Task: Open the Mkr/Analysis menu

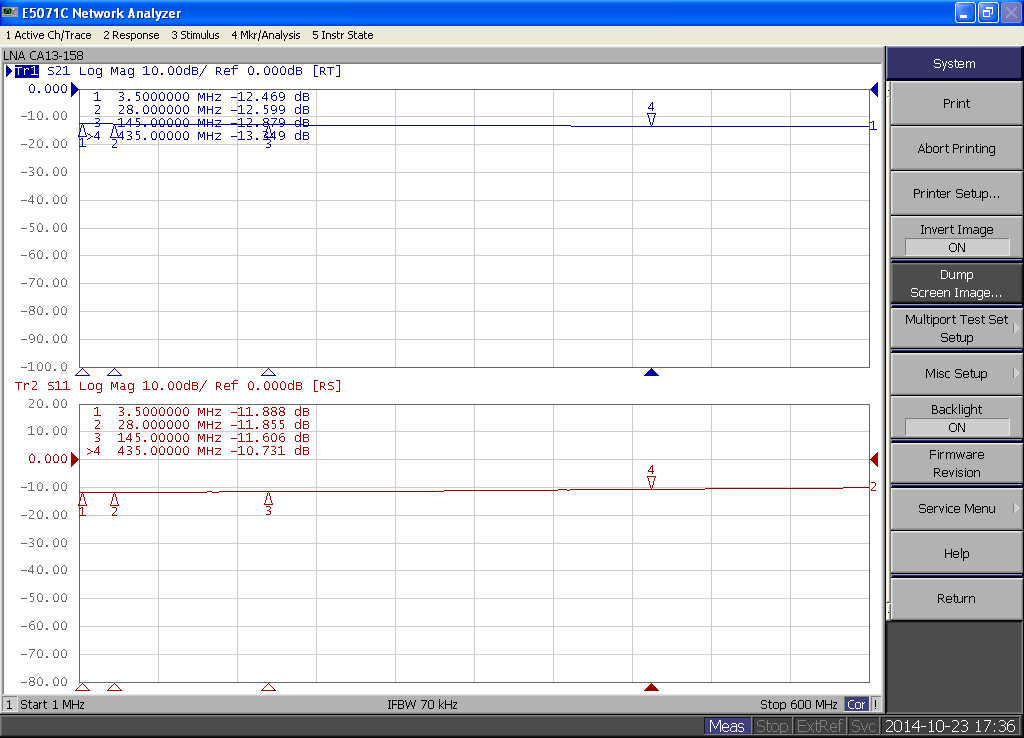Action: point(265,35)
